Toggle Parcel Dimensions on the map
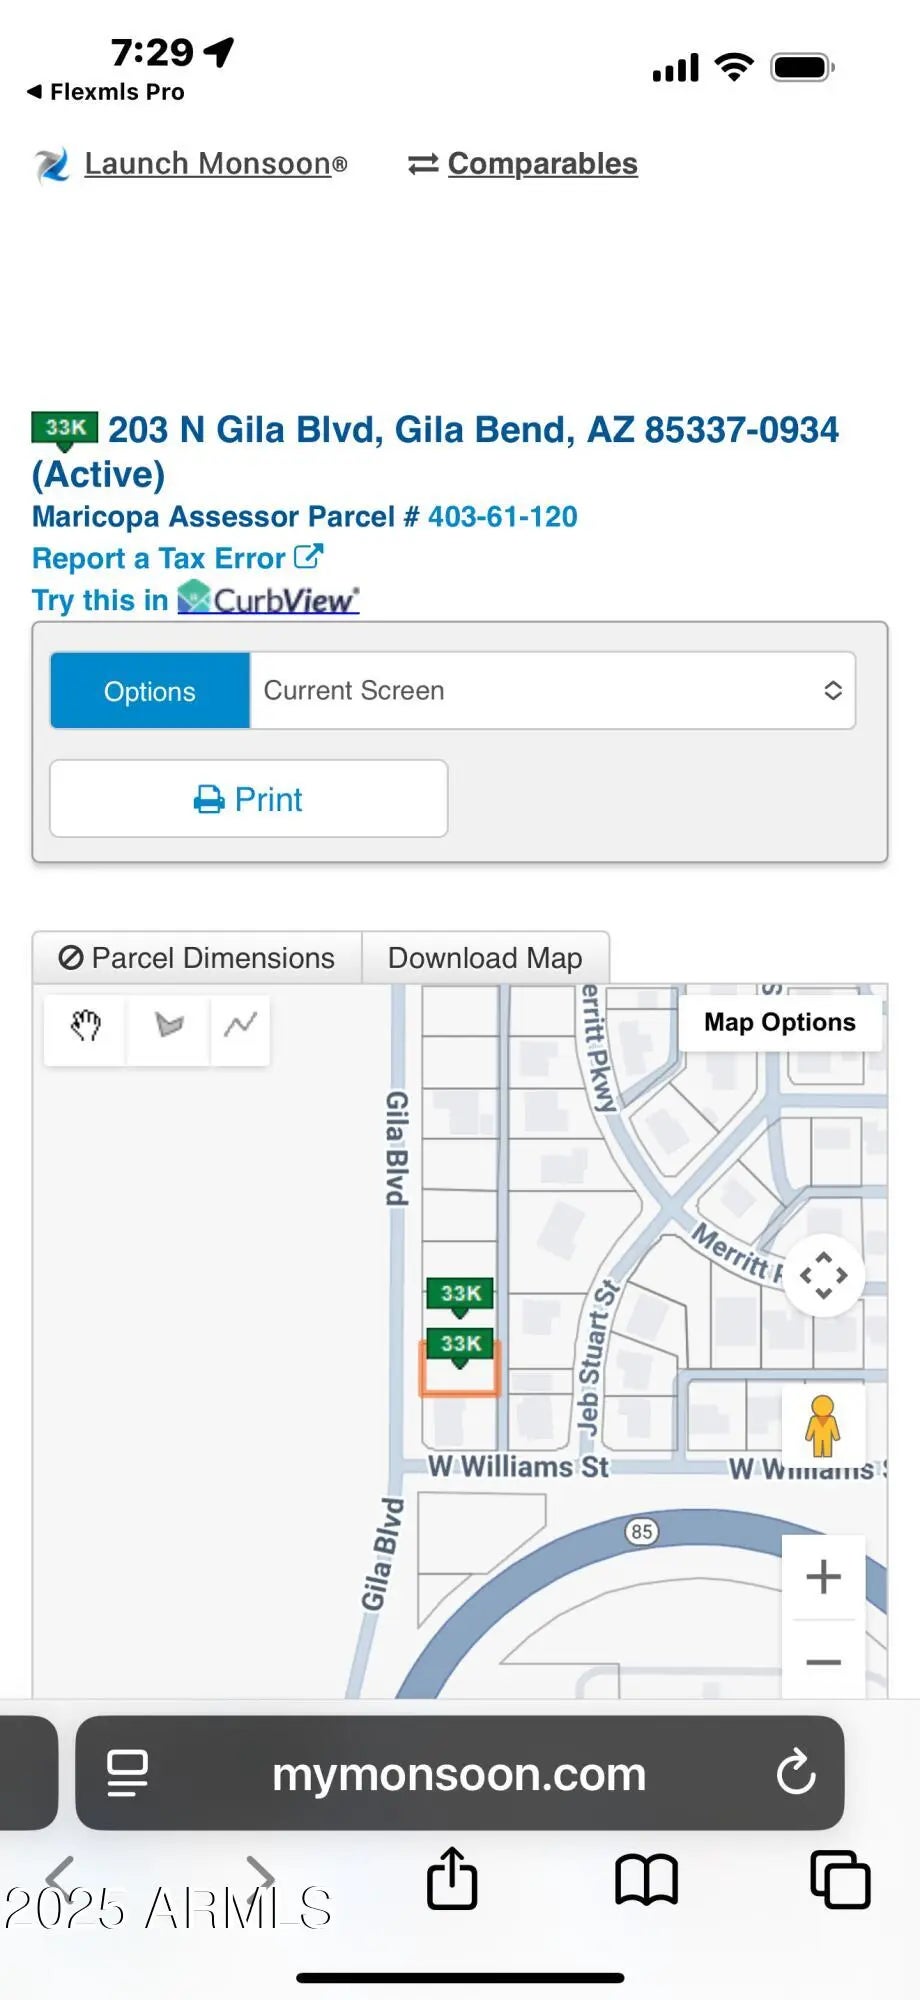The height and width of the screenshot is (2000, 920). 197,958
